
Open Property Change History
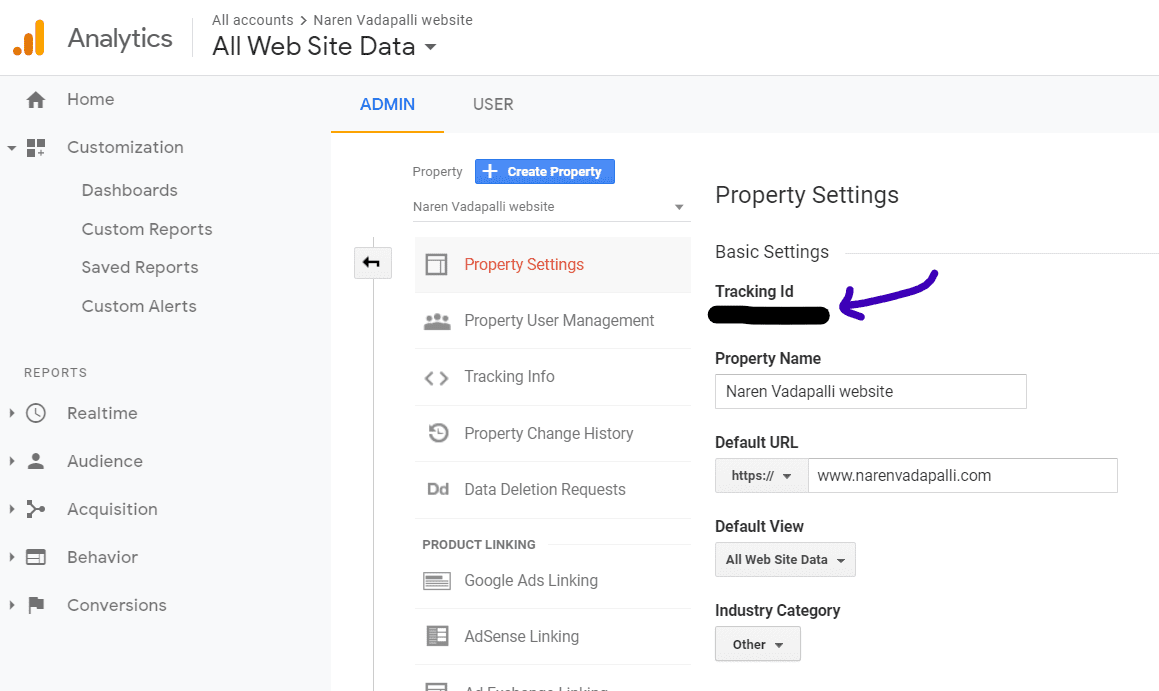[553, 433]
